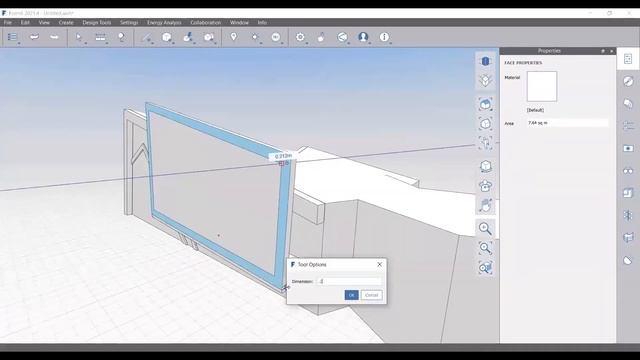Close the Tool Options dialog with X
Viewport: 640px width, 360px height.
[380, 264]
